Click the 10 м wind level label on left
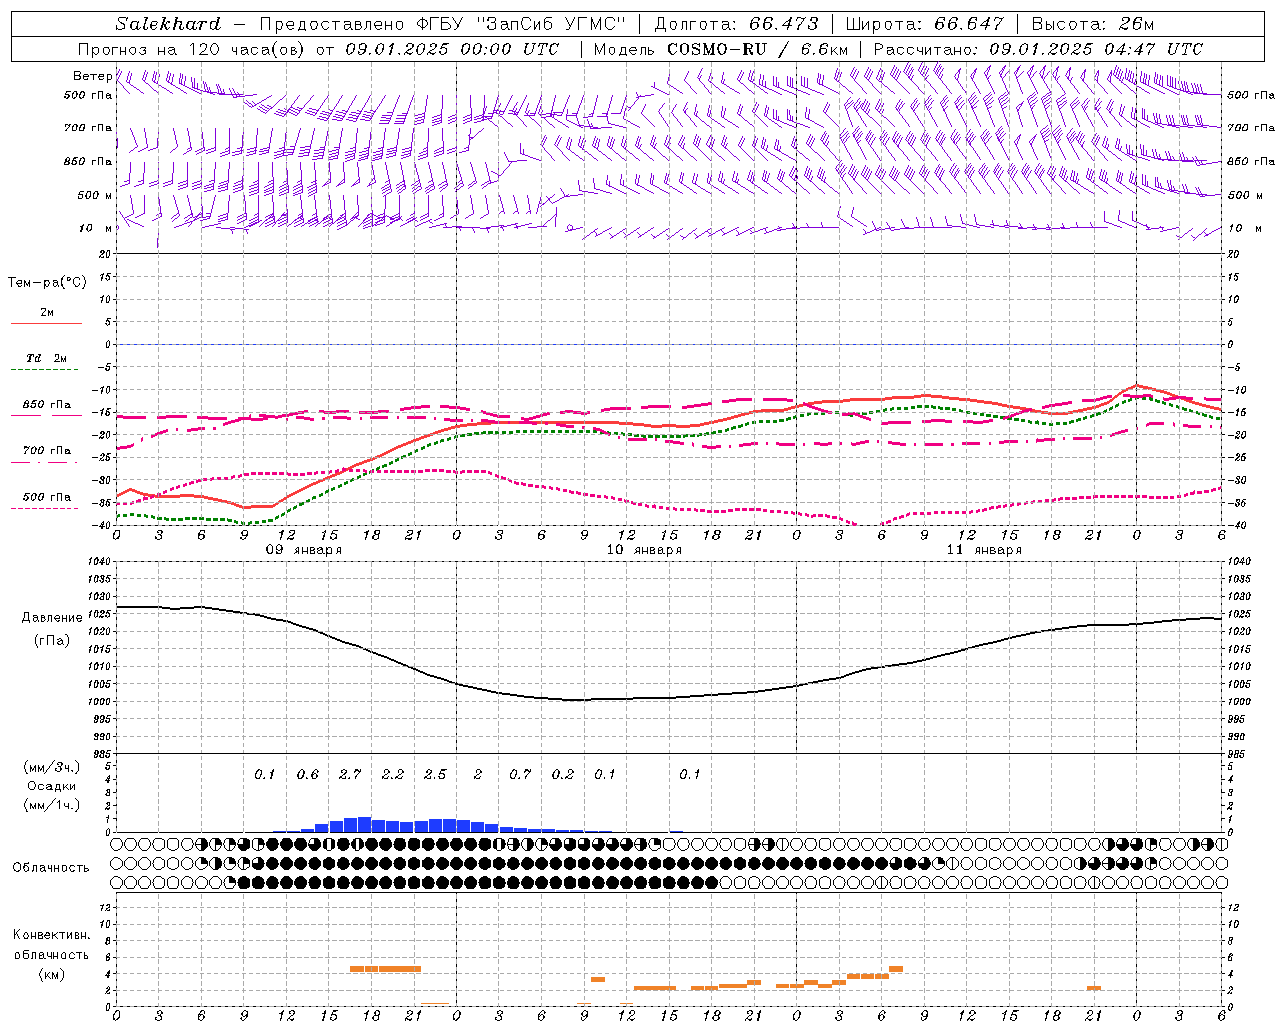The image size is (1280, 1024). pyautogui.click(x=96, y=228)
